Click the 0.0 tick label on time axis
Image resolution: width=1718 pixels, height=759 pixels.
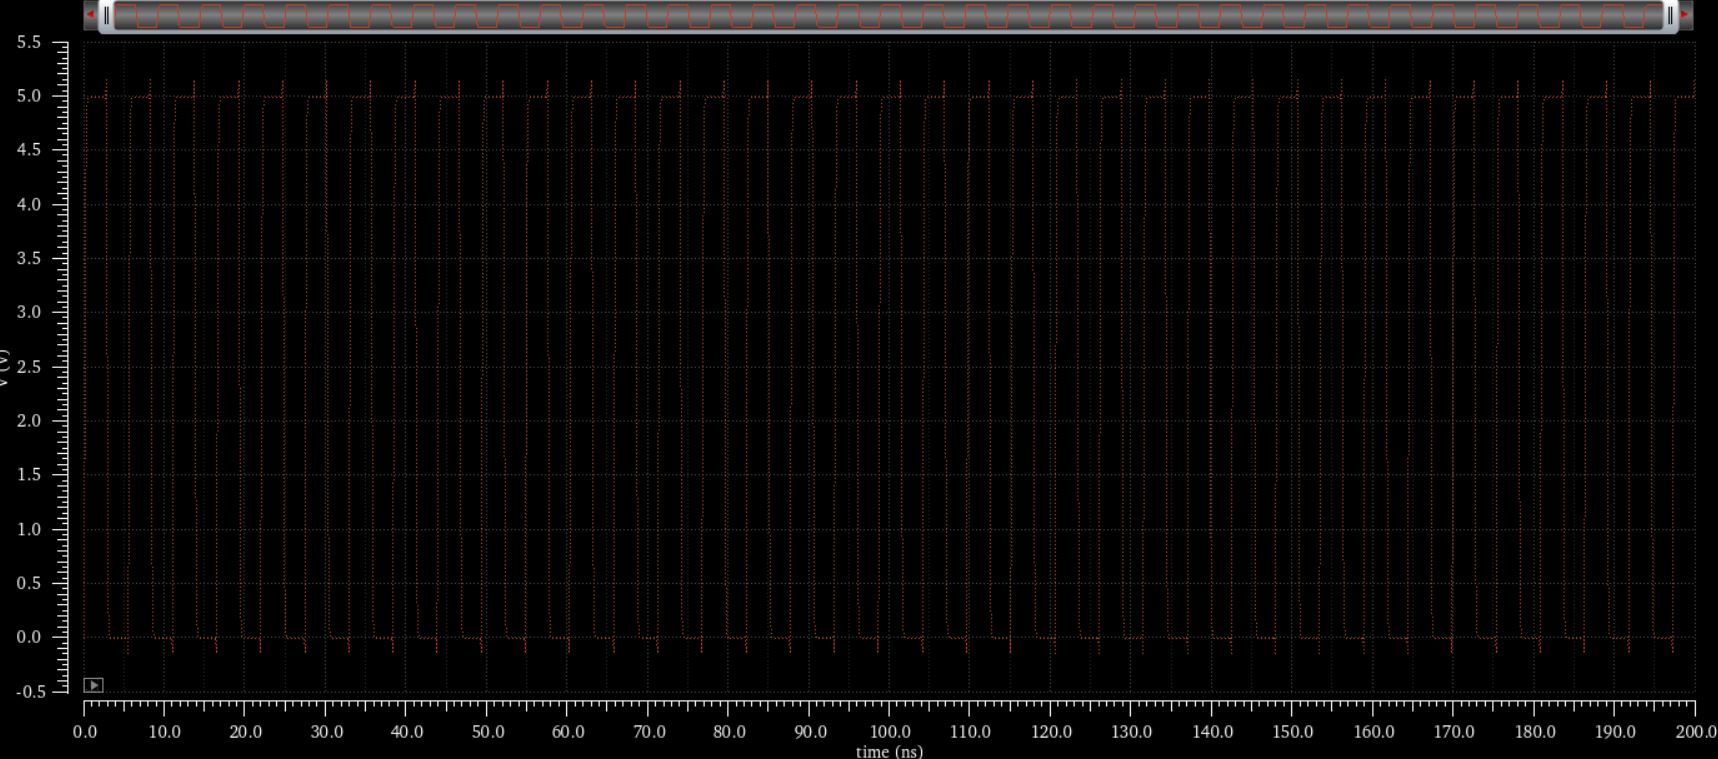tap(85, 732)
